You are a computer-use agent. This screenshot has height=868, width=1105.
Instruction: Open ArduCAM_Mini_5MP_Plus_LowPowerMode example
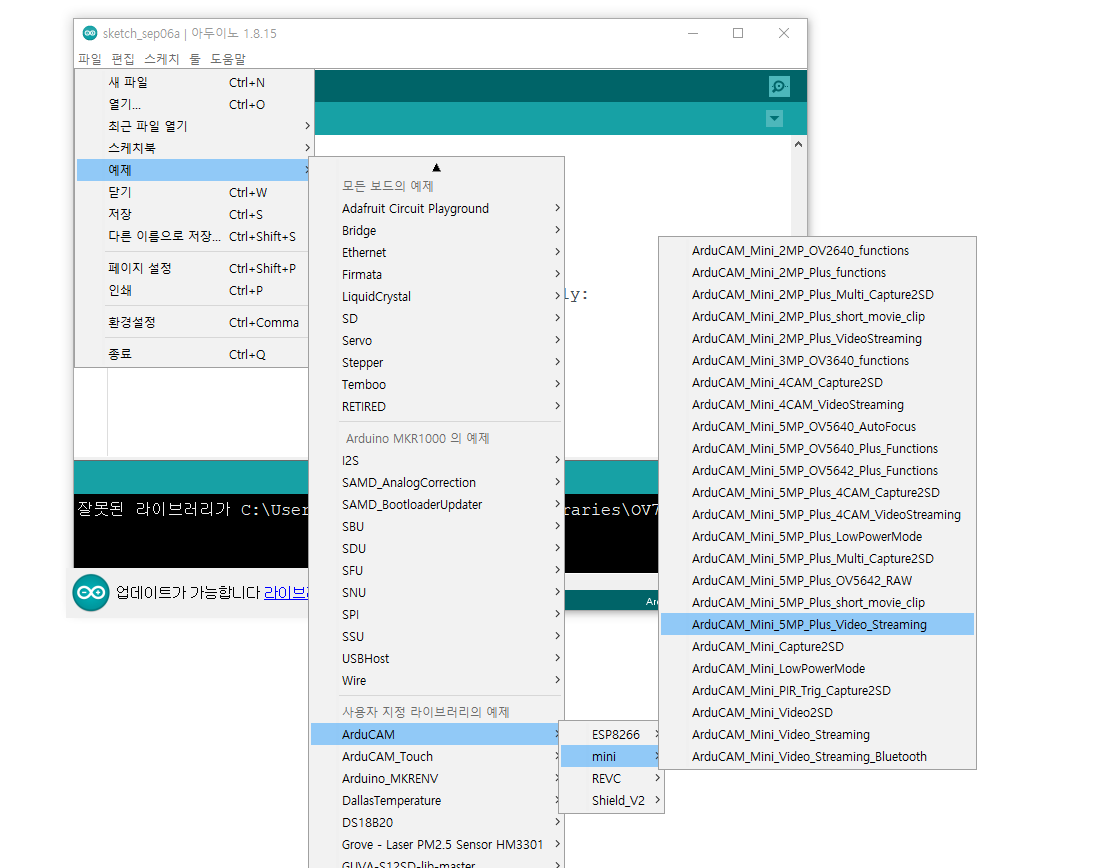(817, 537)
